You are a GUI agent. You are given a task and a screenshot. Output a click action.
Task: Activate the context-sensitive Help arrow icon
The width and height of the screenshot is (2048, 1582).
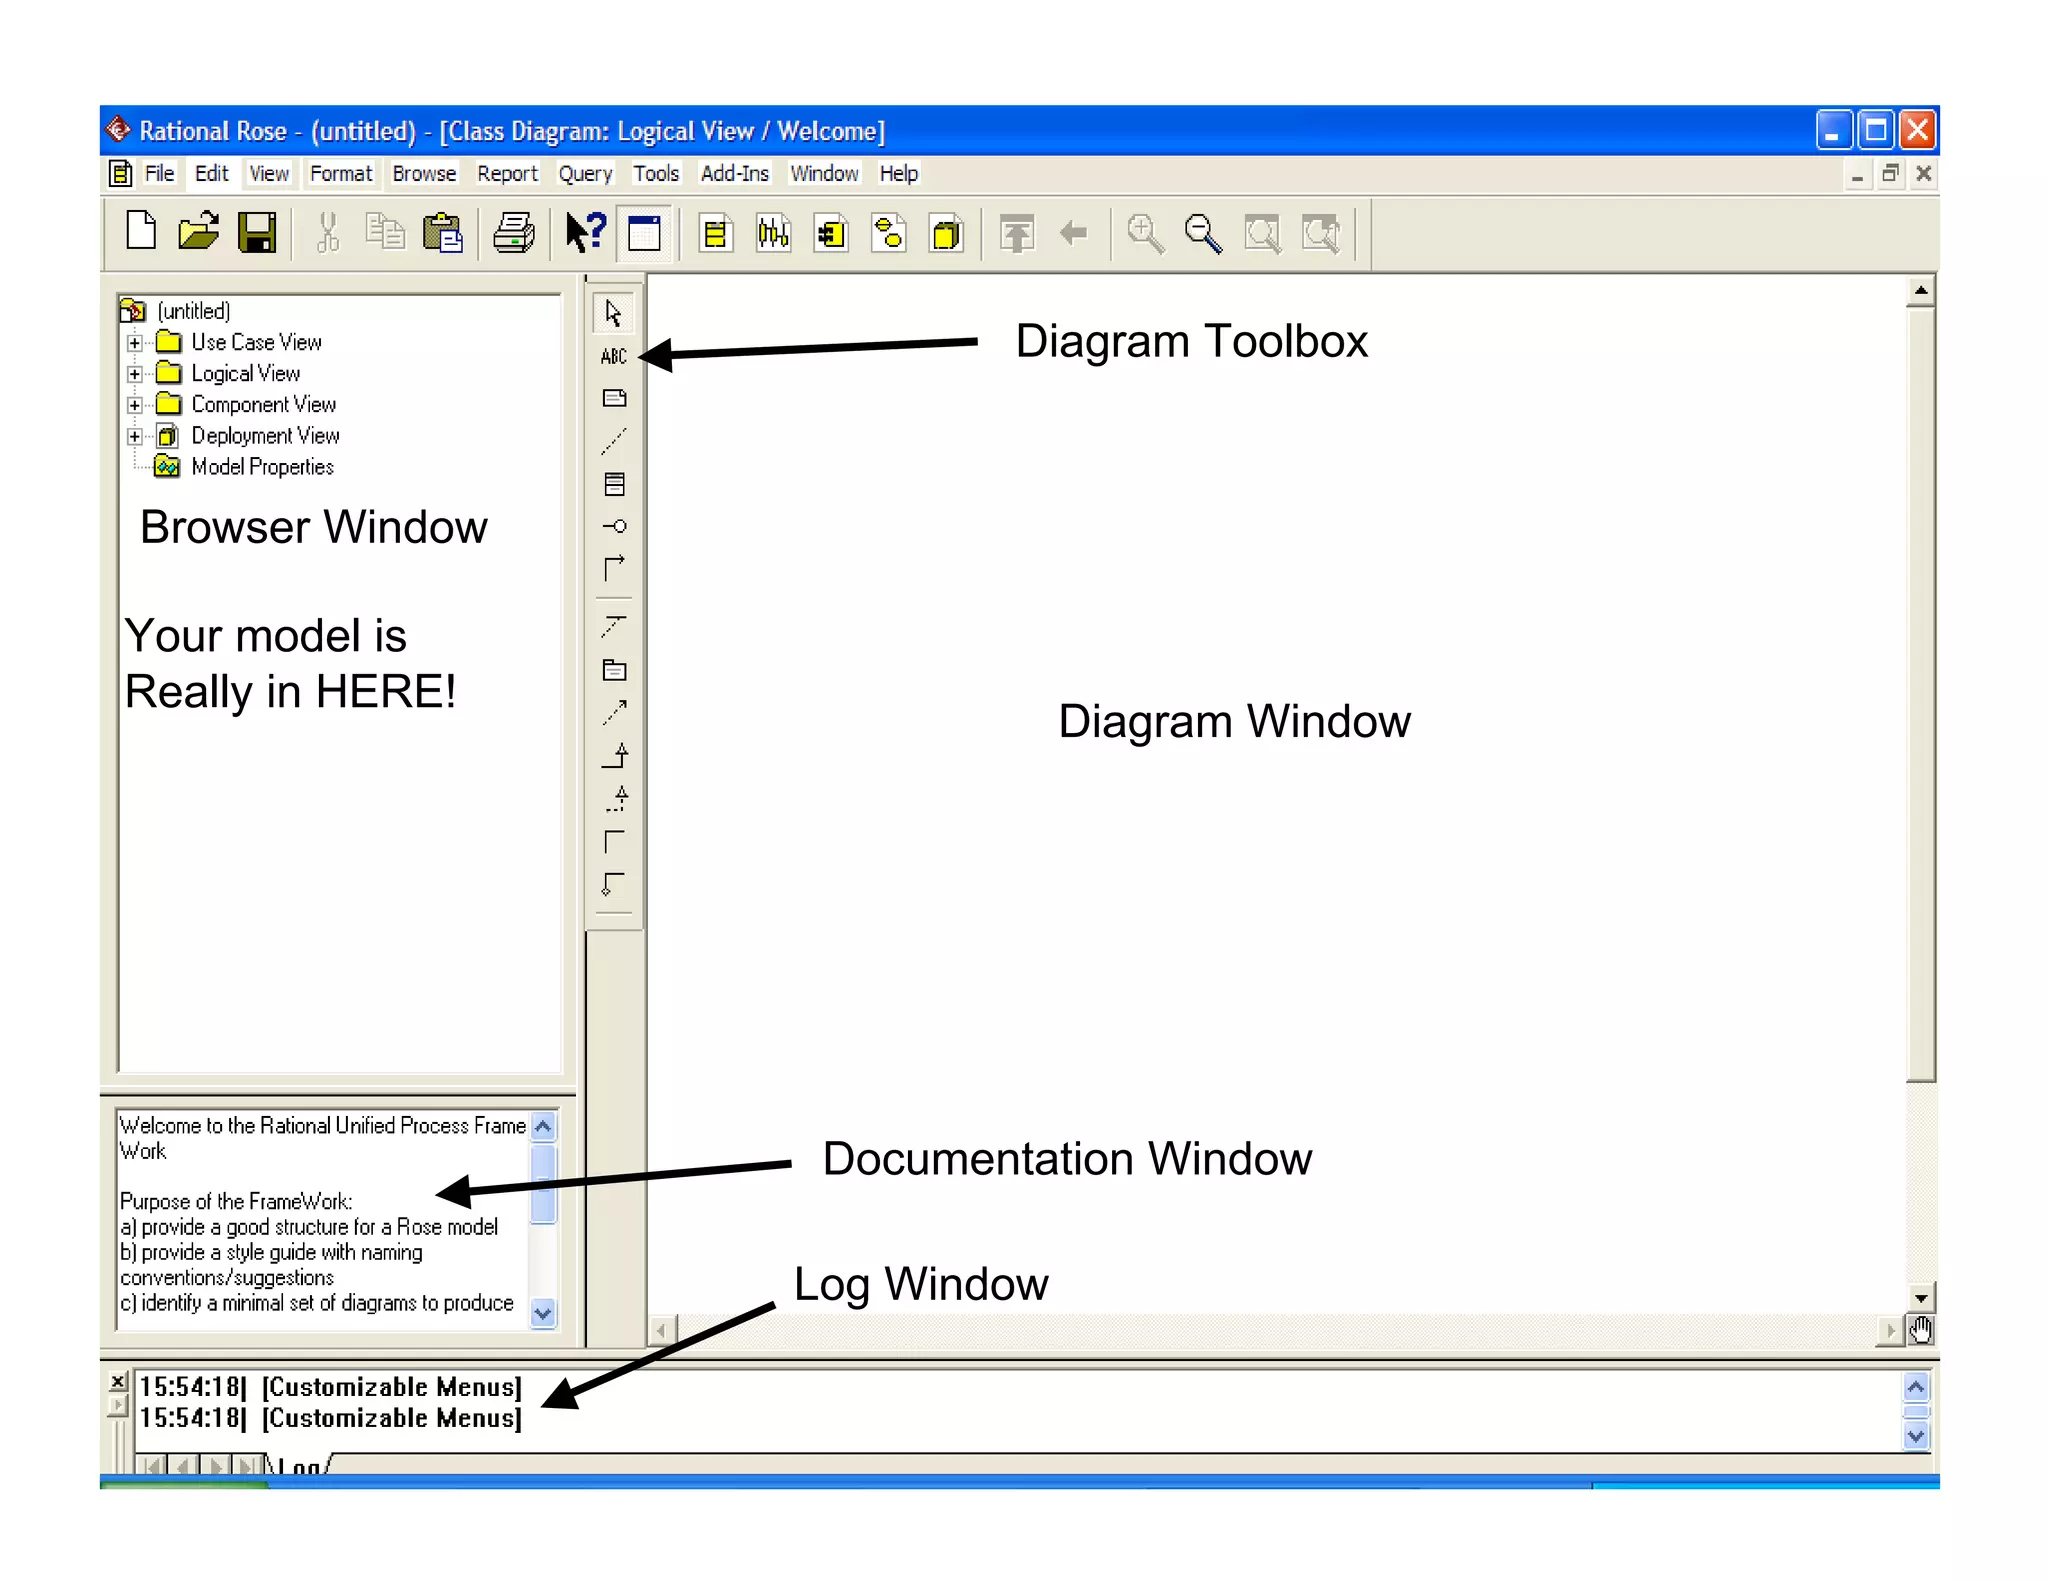coord(585,233)
